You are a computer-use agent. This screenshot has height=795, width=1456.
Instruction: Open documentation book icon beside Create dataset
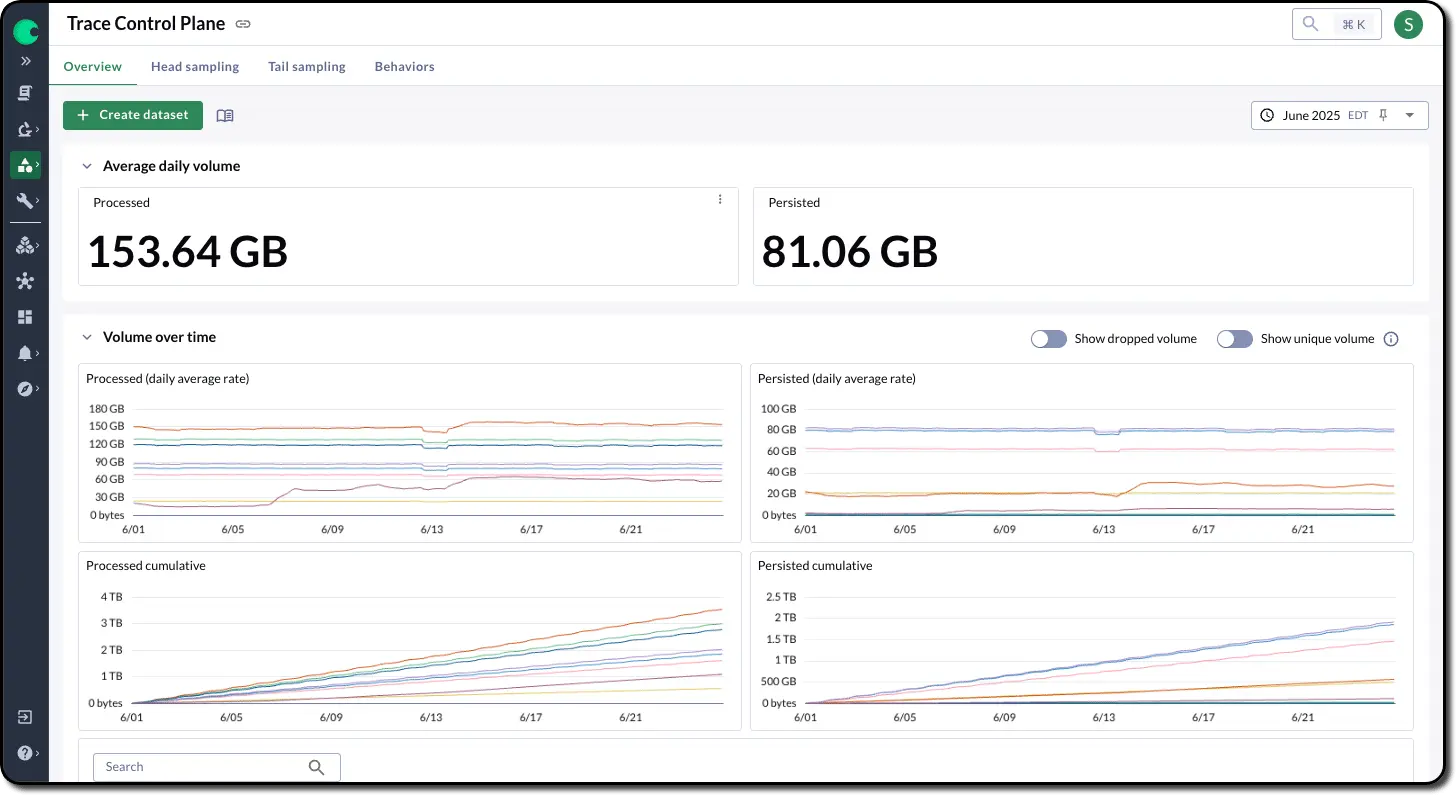coord(225,116)
